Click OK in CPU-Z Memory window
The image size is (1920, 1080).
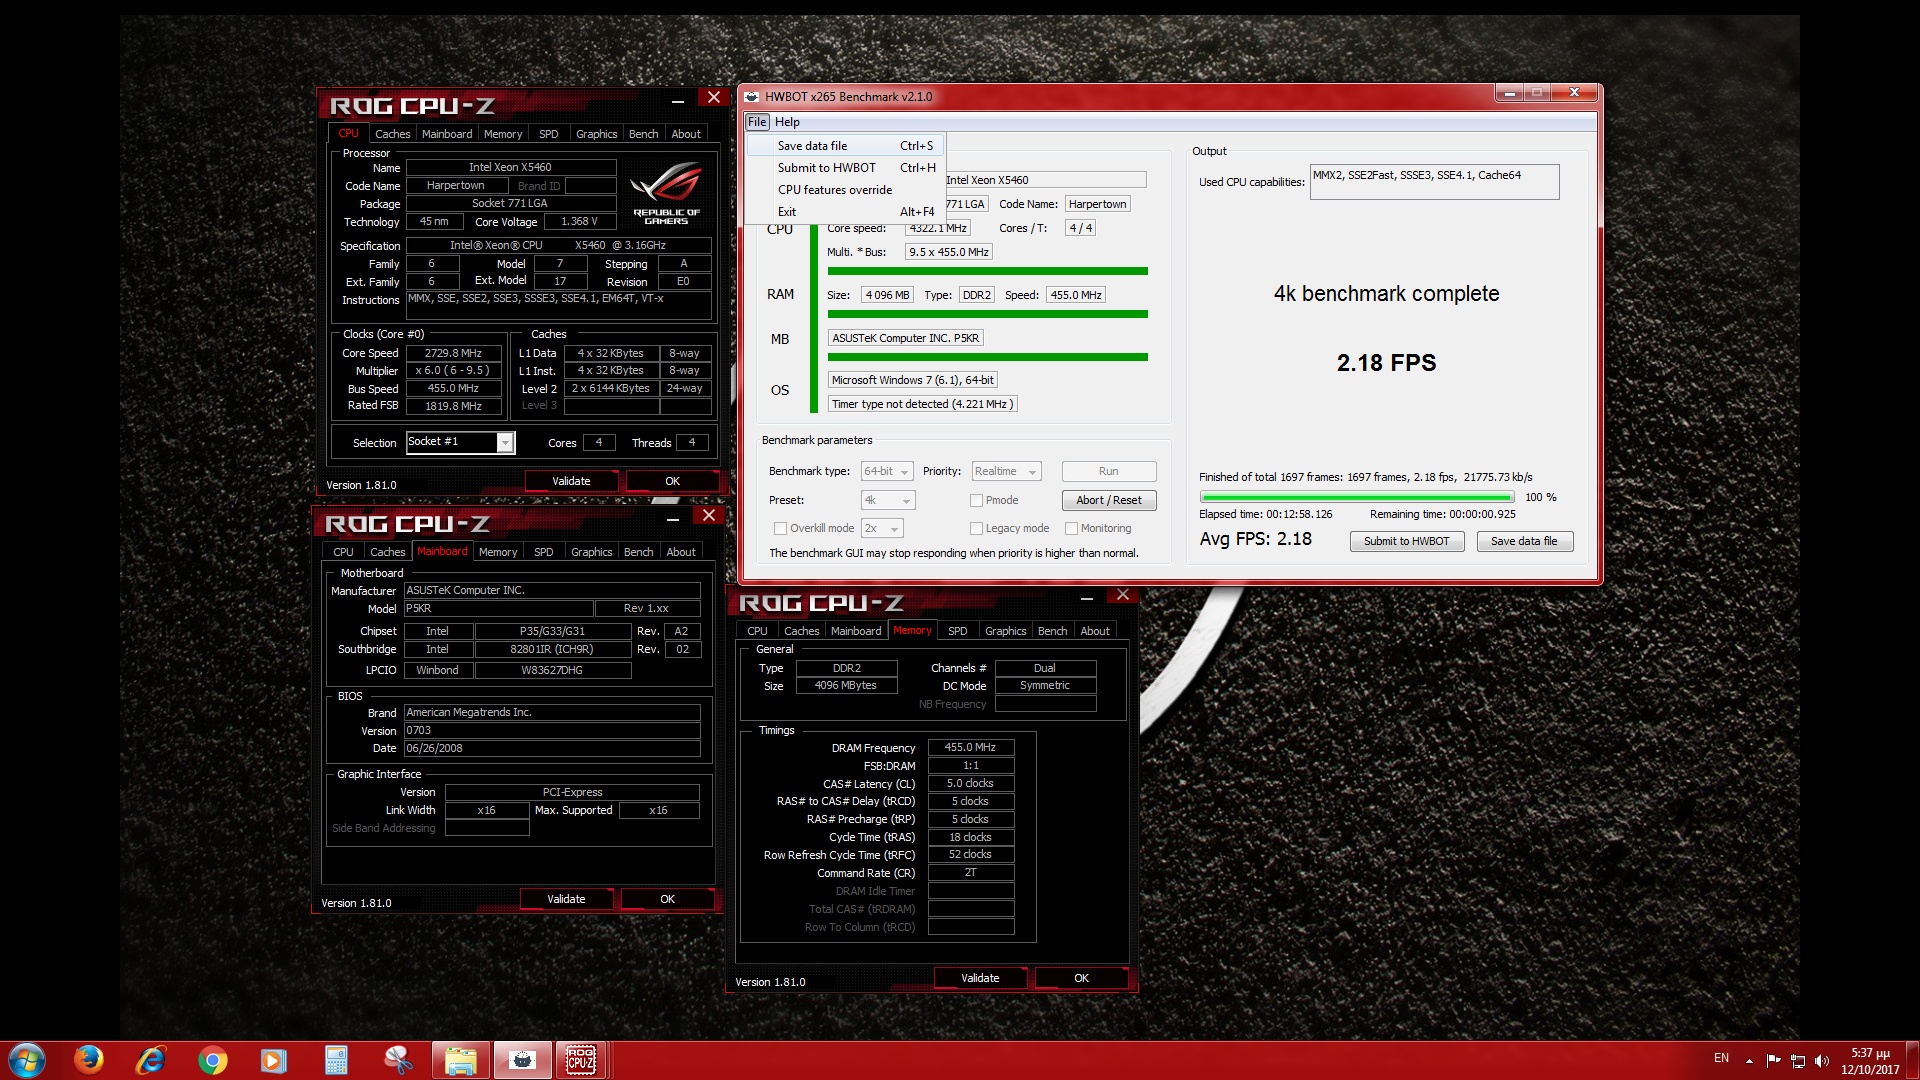(x=1081, y=978)
